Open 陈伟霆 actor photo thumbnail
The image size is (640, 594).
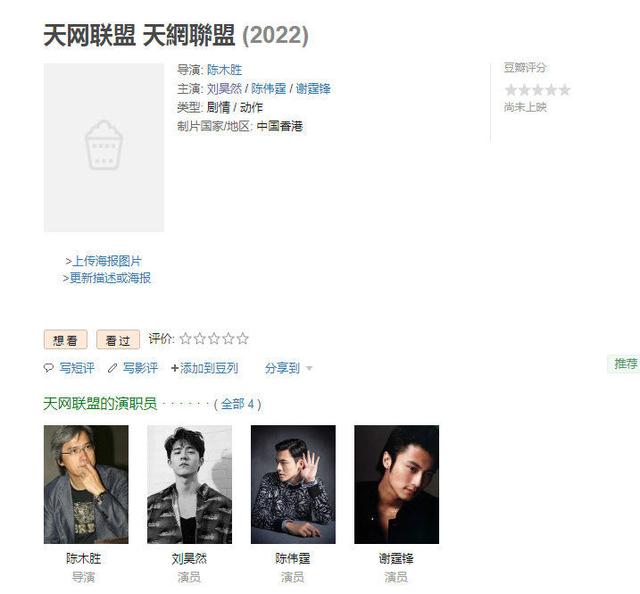[293, 484]
